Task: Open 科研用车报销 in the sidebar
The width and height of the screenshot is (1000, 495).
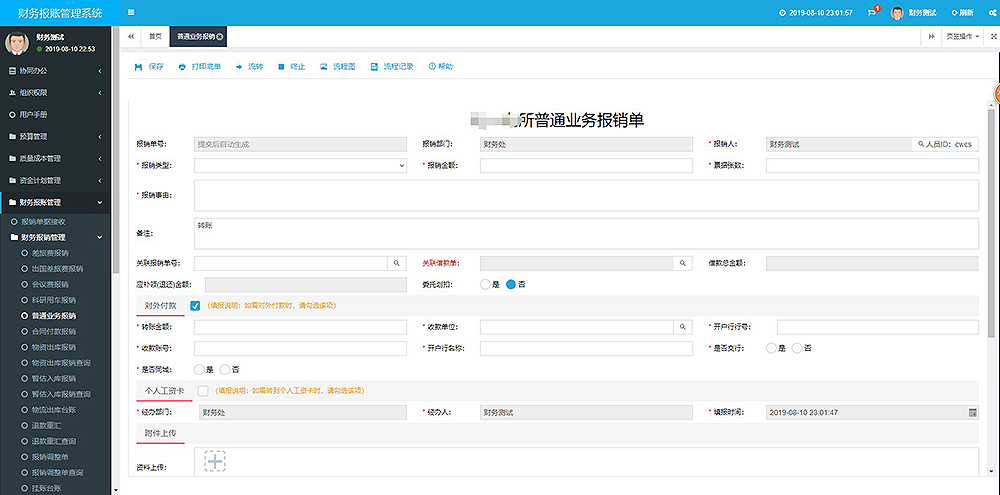Action: click(x=55, y=300)
